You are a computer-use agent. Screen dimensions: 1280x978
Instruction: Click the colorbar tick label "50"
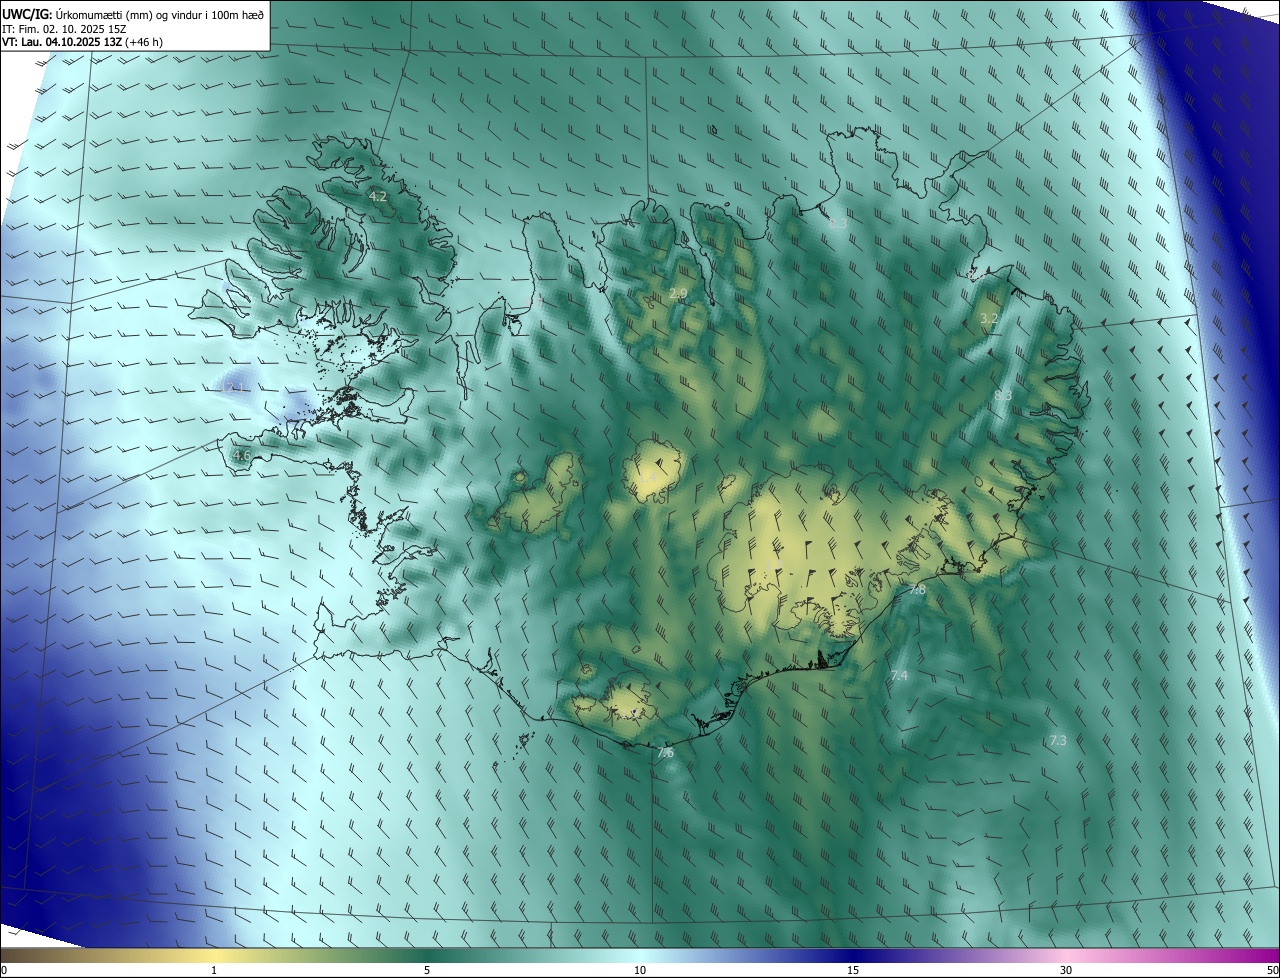(1272, 970)
